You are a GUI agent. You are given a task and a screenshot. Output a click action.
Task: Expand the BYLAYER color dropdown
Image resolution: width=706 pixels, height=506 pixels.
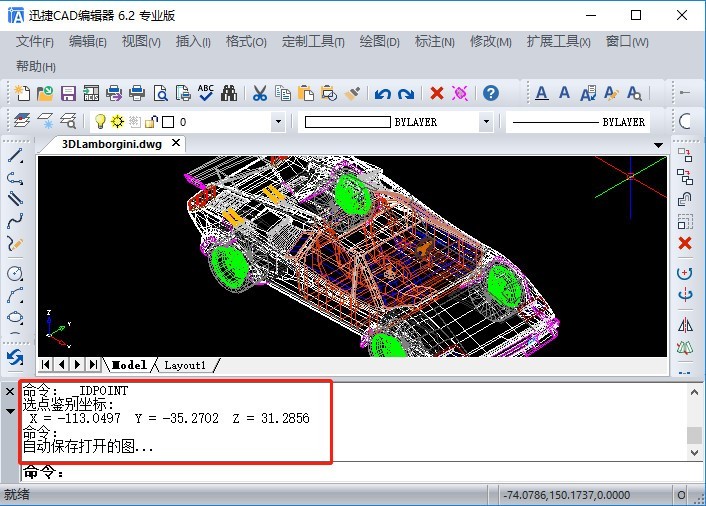(486, 122)
